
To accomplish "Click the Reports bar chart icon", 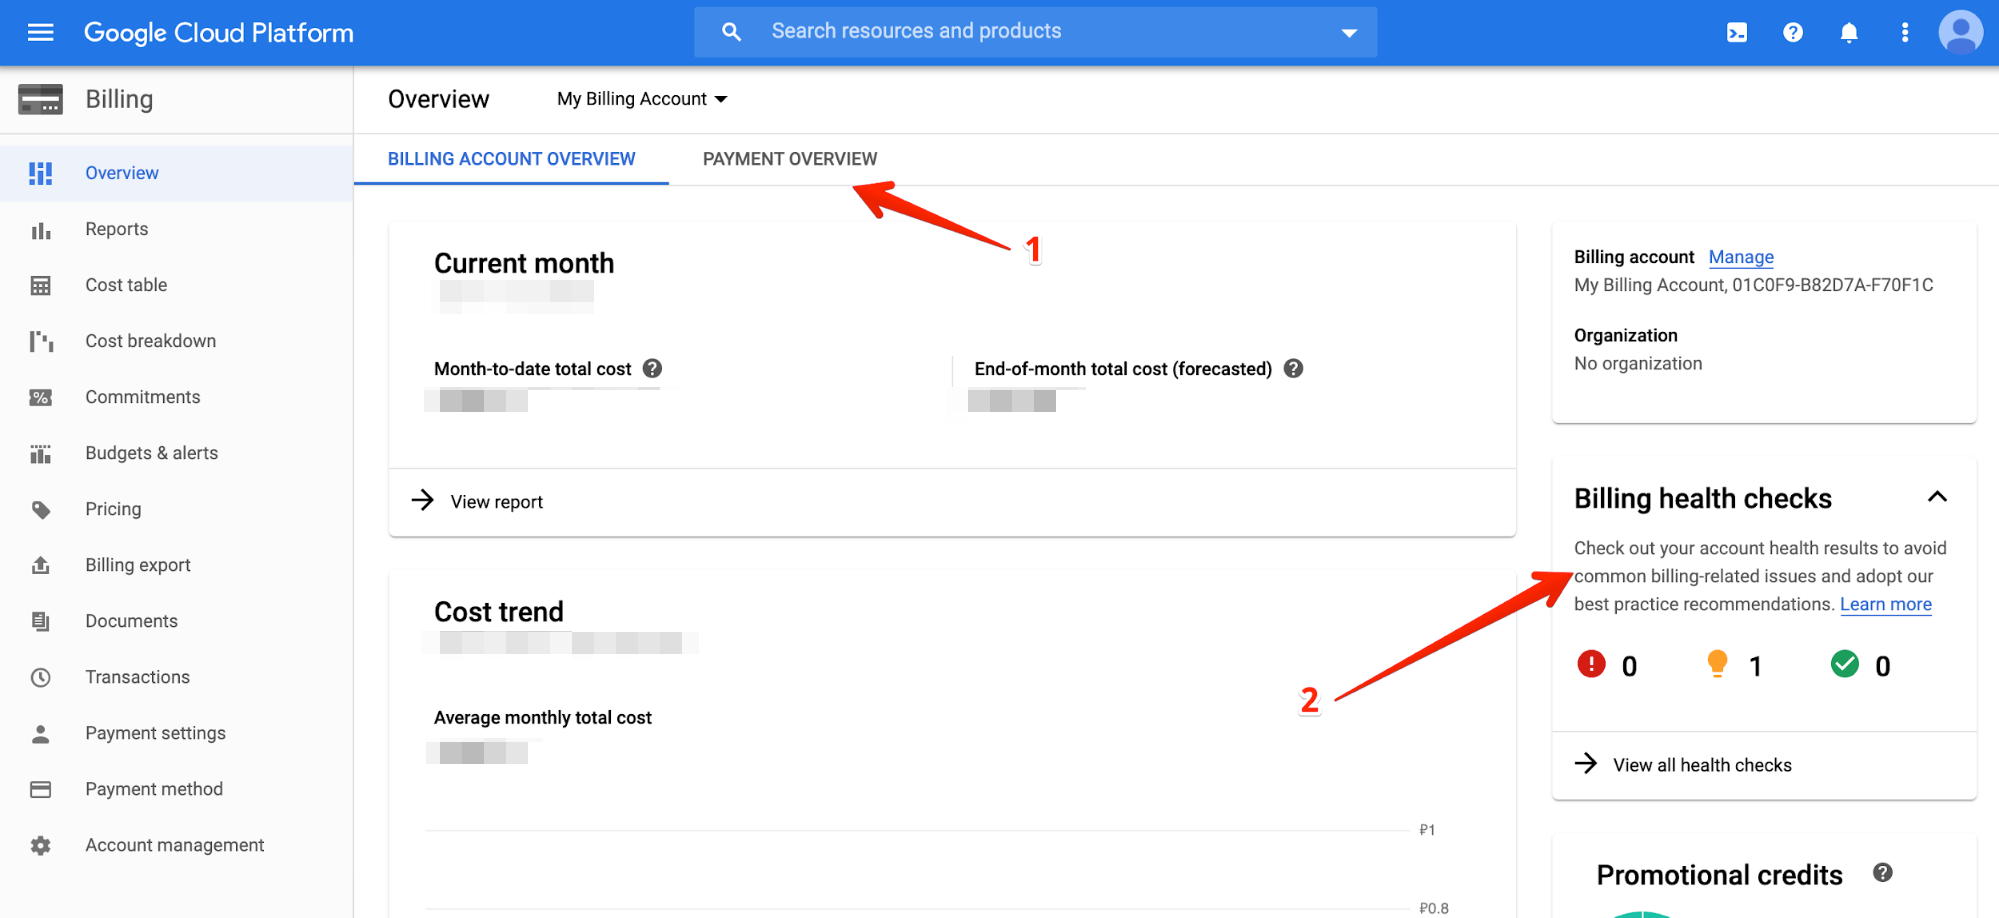I will (x=41, y=230).
